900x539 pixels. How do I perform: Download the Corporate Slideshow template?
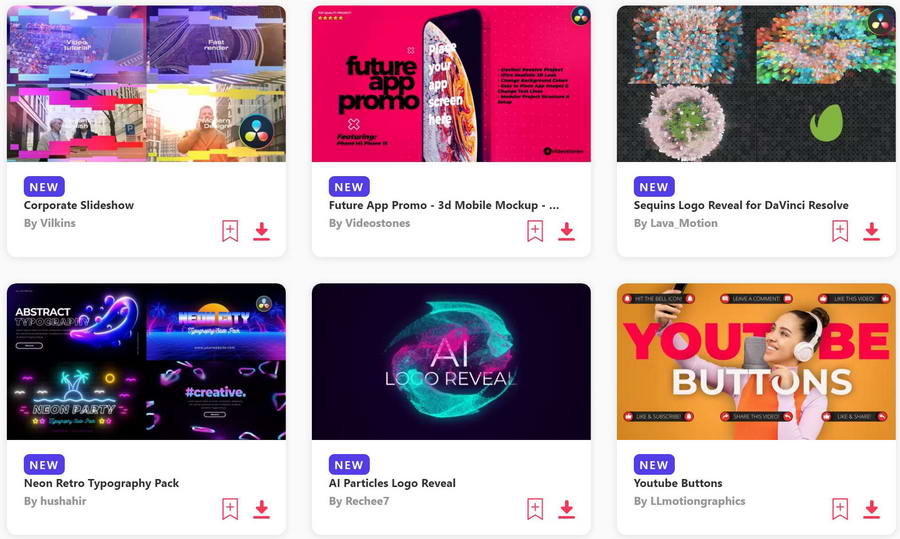pos(262,231)
